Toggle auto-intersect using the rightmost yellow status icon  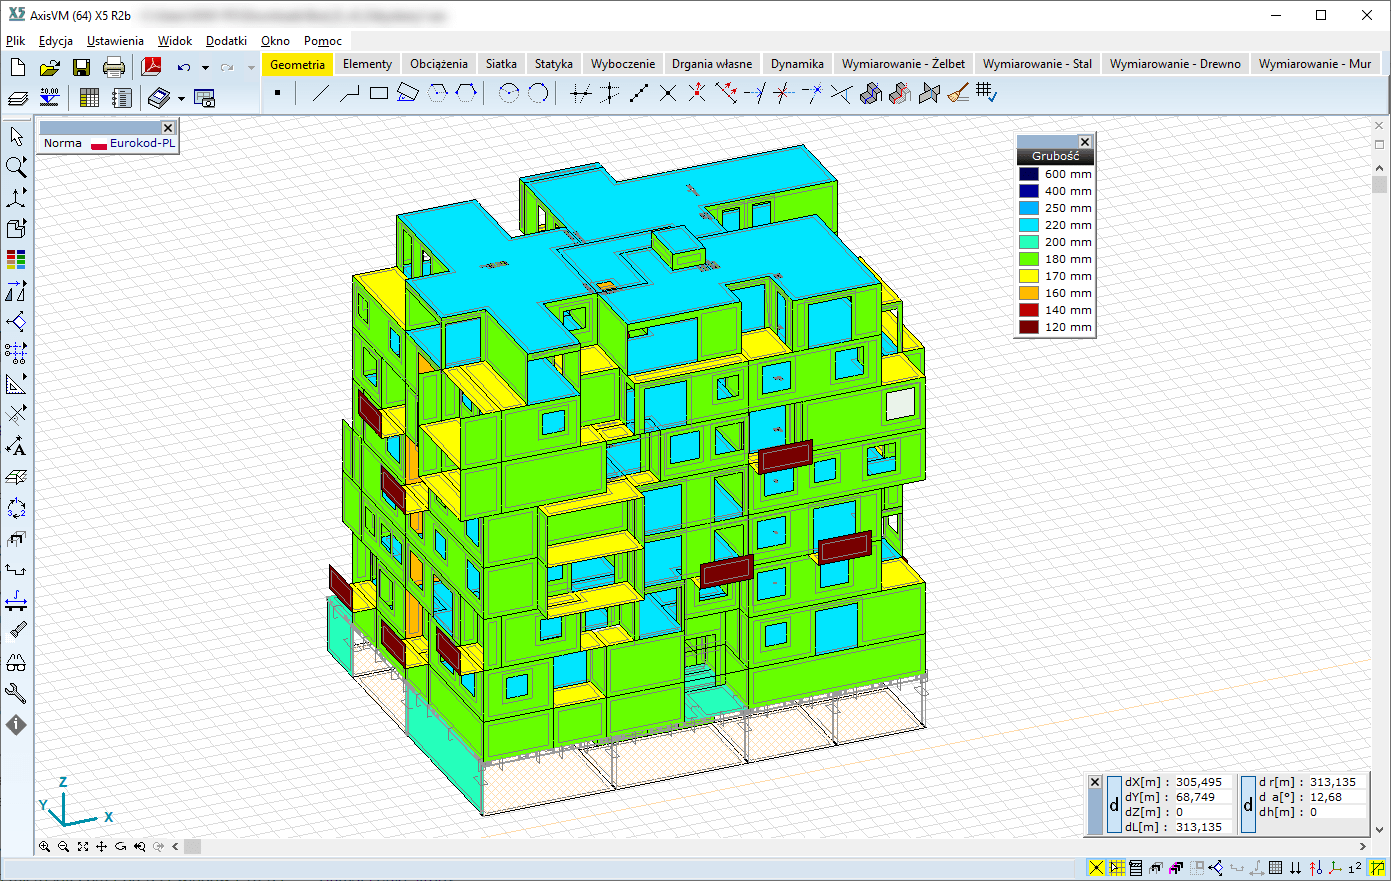(1377, 868)
